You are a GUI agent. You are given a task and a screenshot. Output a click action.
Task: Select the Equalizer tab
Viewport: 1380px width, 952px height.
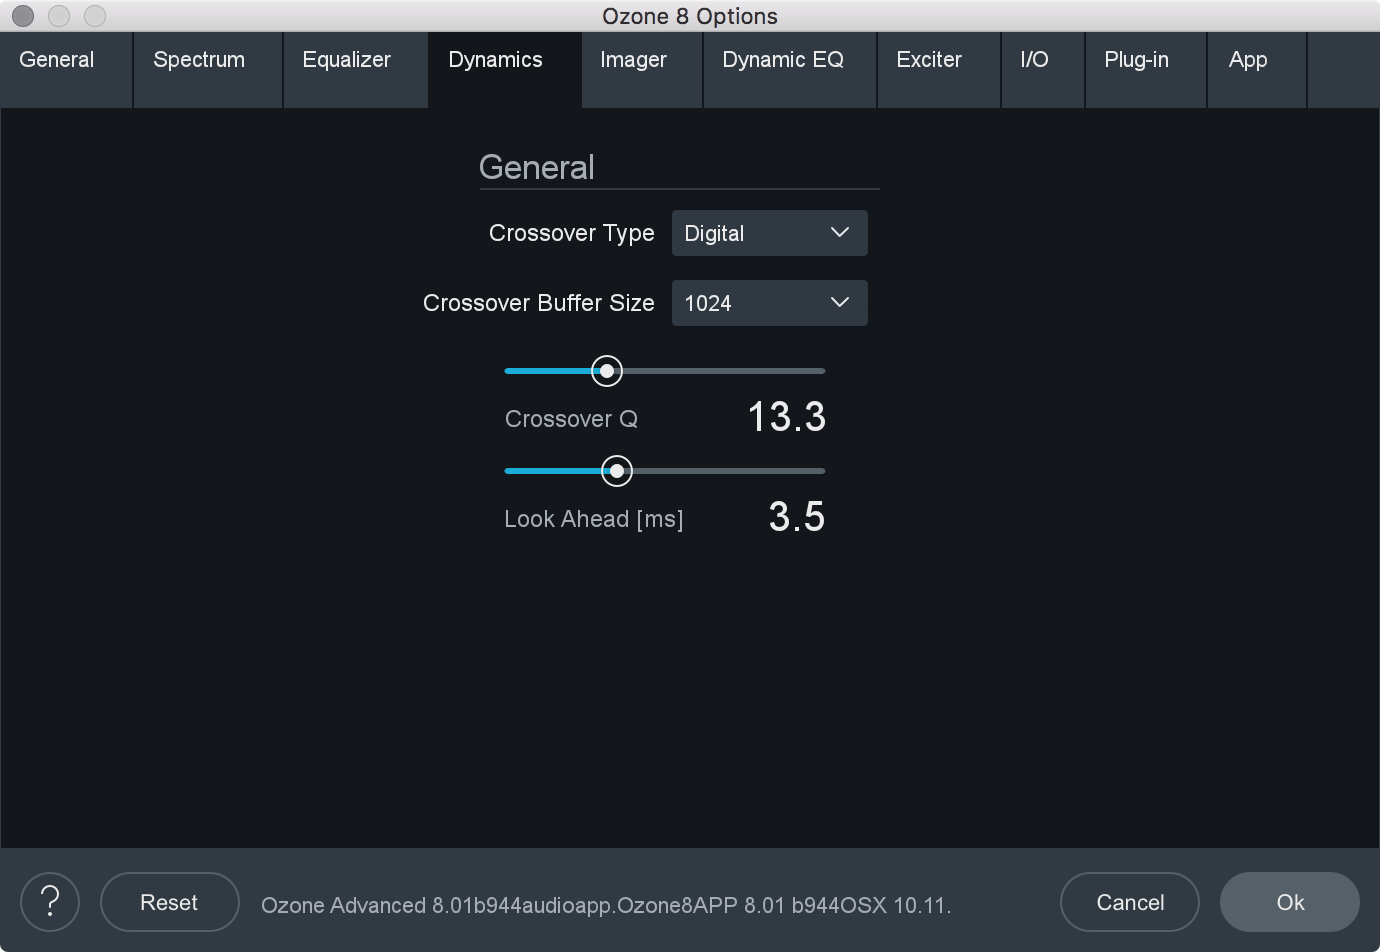(x=356, y=70)
